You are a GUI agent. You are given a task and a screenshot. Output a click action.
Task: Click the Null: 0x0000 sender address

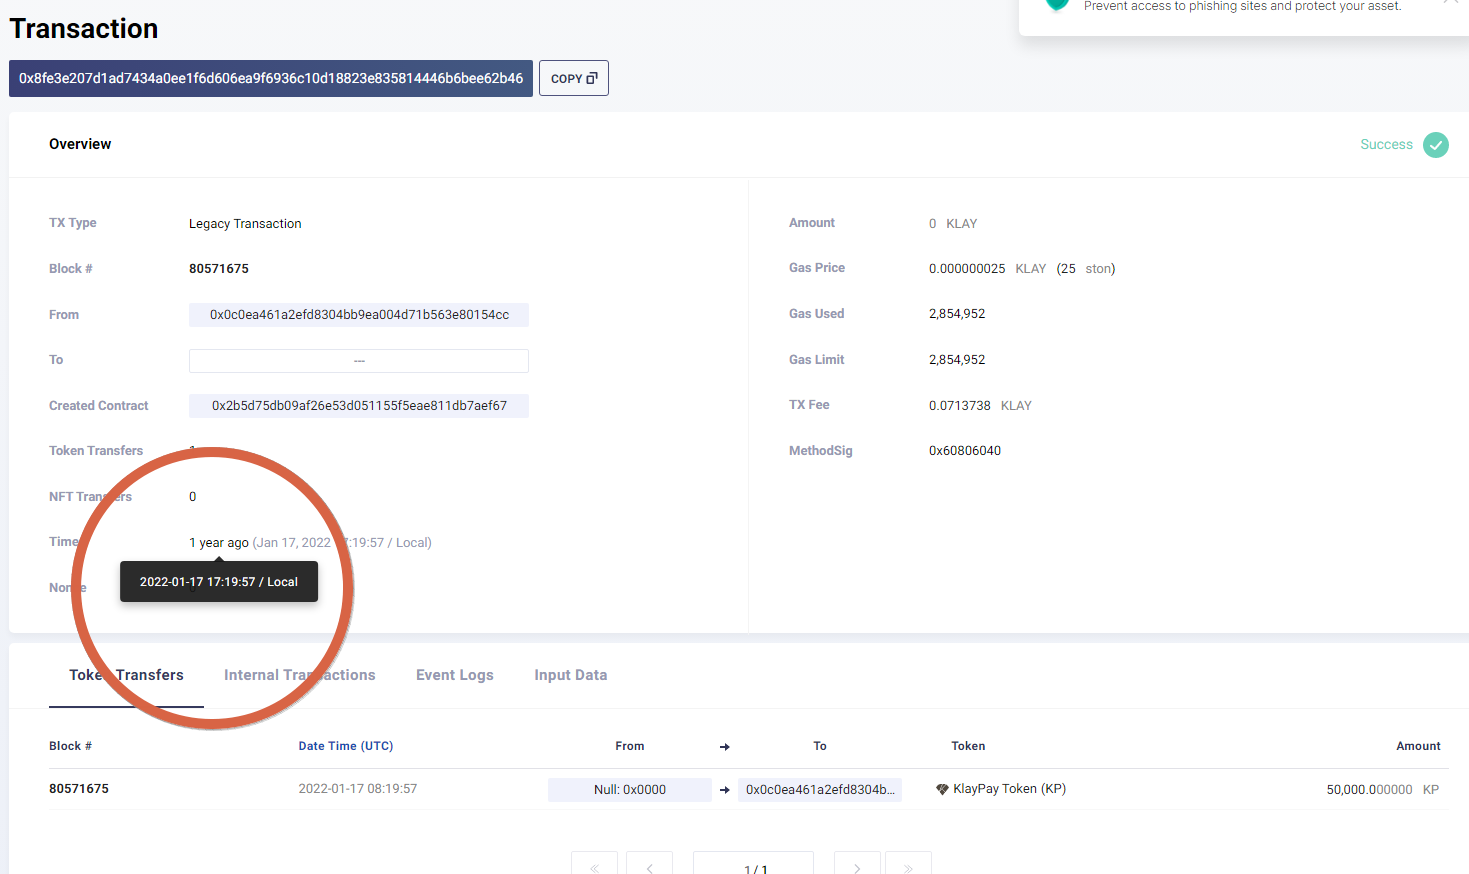629,790
